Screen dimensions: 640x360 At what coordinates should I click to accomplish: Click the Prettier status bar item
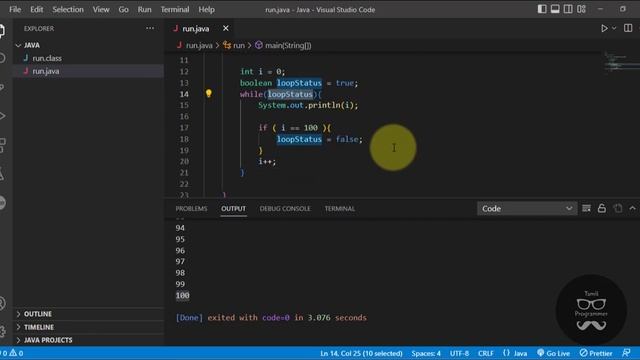click(596, 353)
